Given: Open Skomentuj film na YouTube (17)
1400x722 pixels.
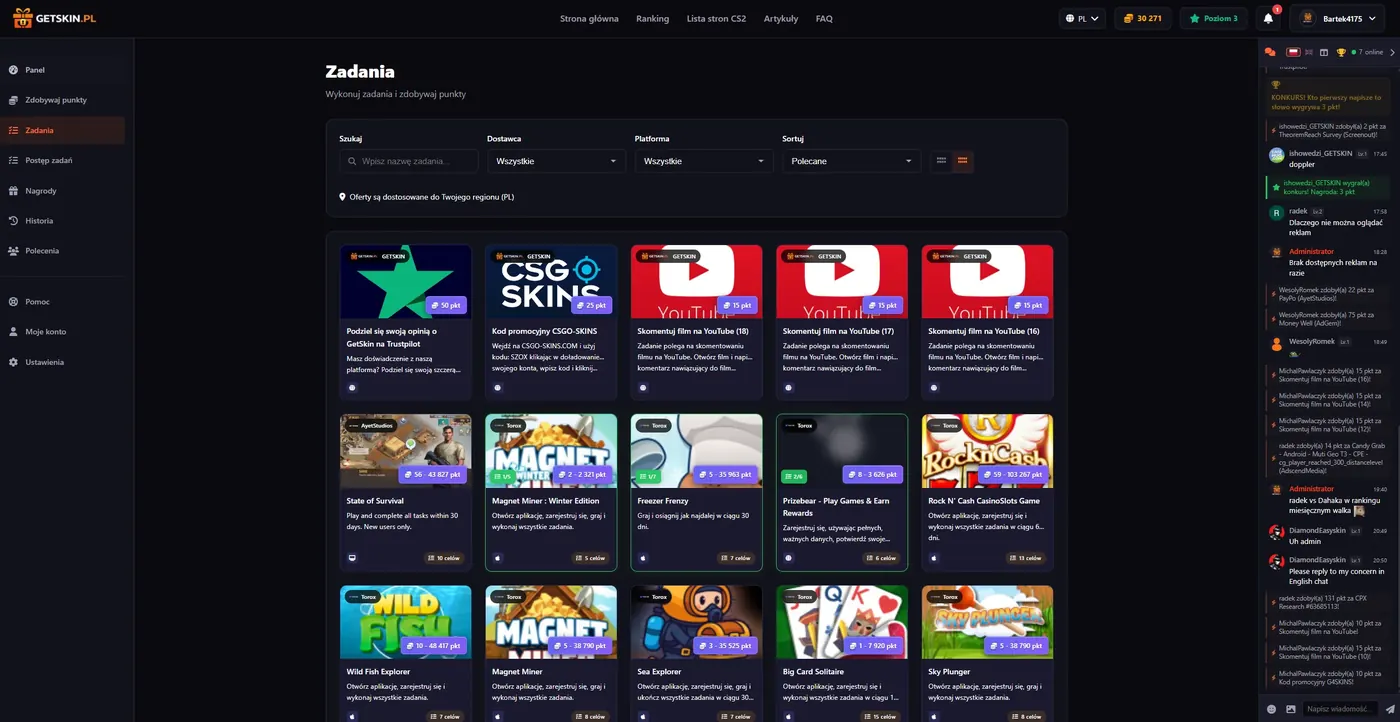Looking at the screenshot, I should (x=842, y=322).
